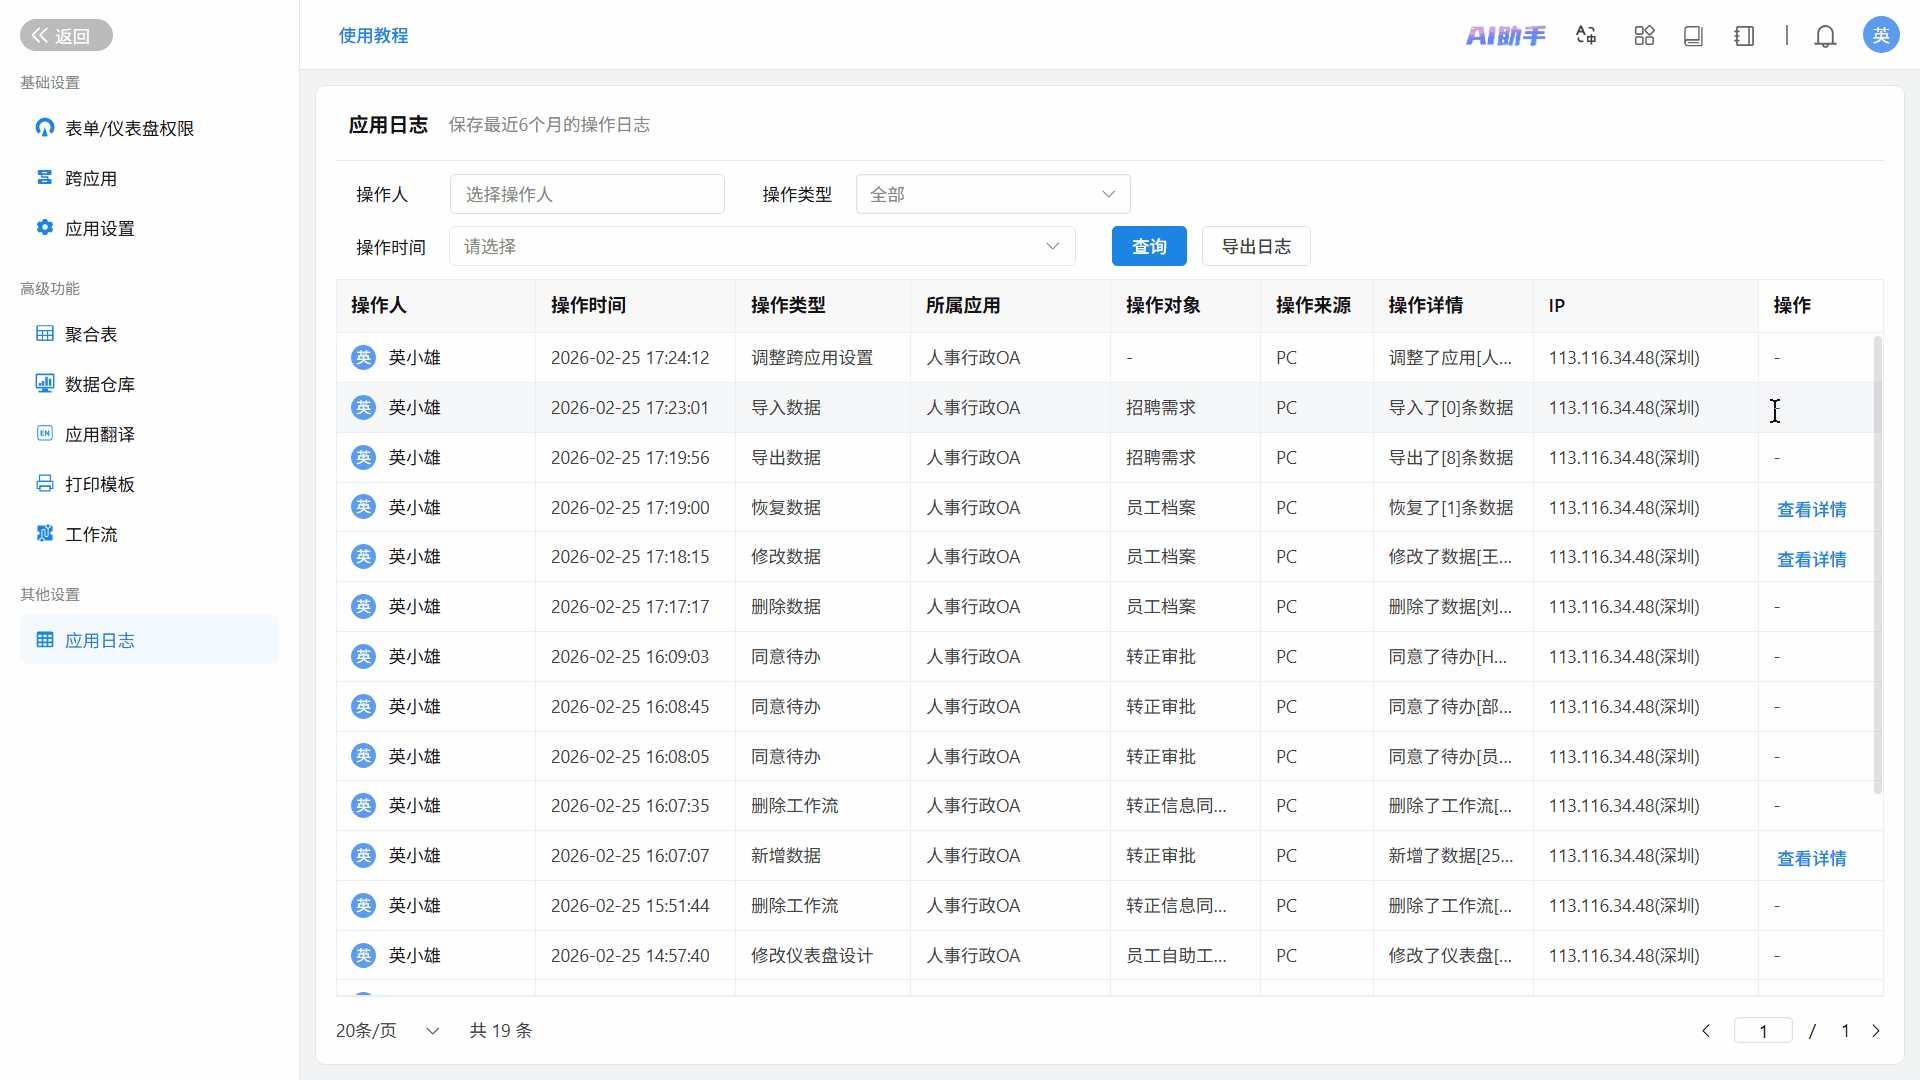The image size is (1920, 1080).
Task: Click the language translate icon in header
Action: (1586, 36)
